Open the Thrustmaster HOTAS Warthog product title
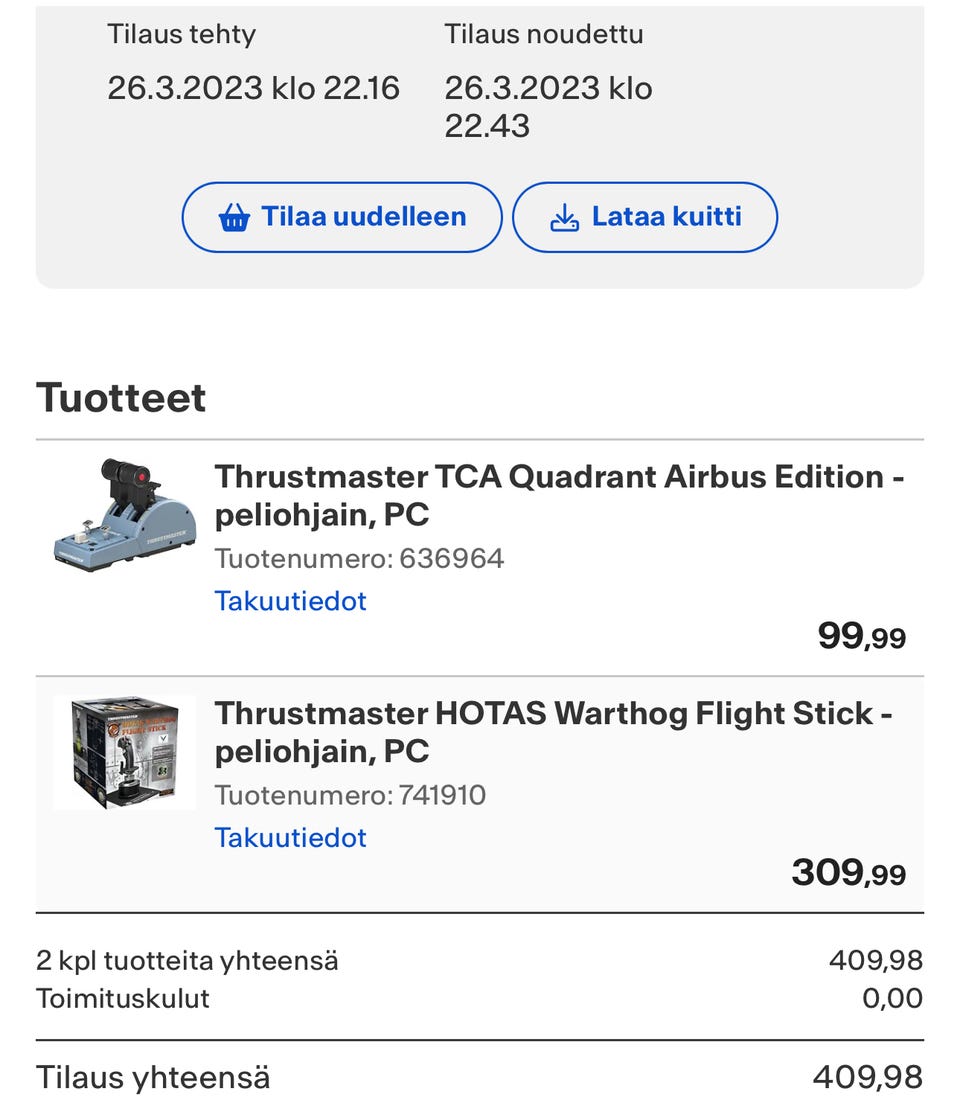960x1106 pixels. click(553, 732)
